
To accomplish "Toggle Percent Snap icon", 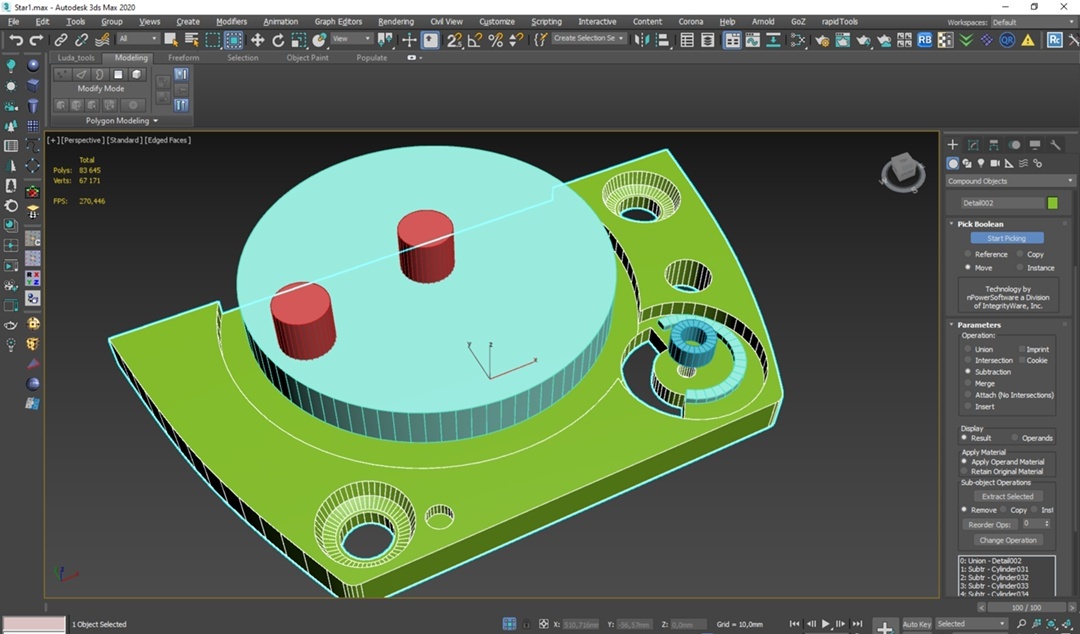I will (495, 40).
